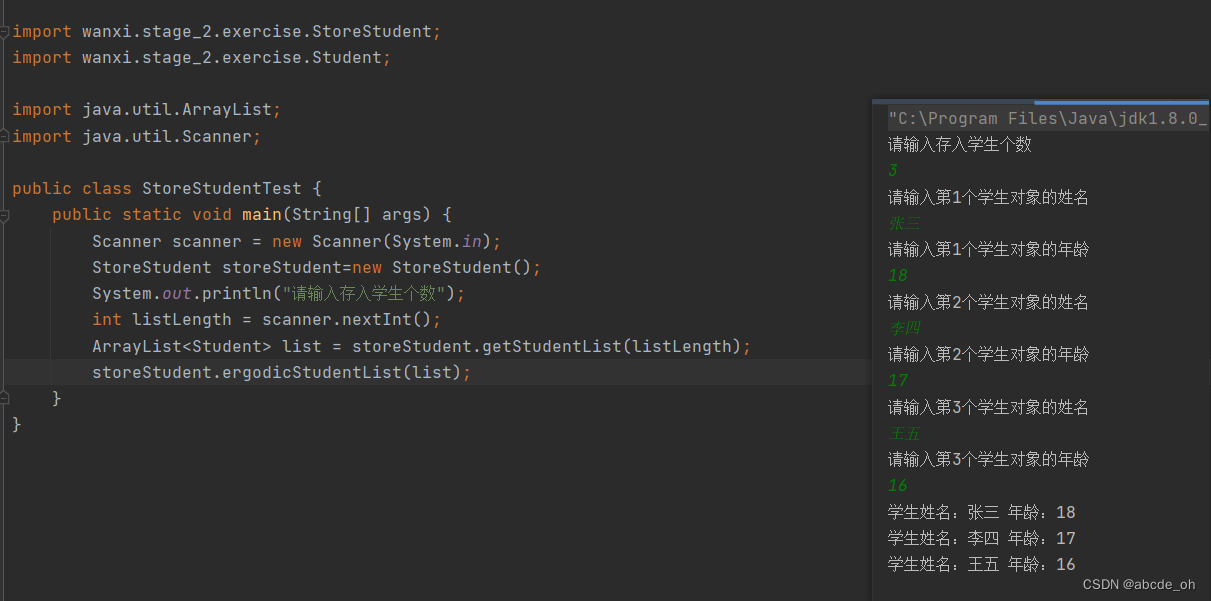The image size is (1211, 601).
Task: Click the green console input 李四
Action: pos(904,328)
